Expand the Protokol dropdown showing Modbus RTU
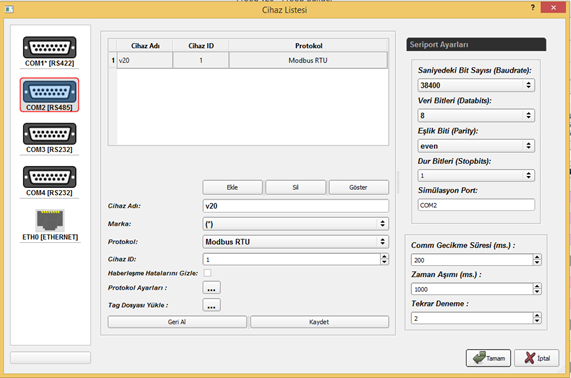Viewport: 571px width, 378px height. click(295, 242)
